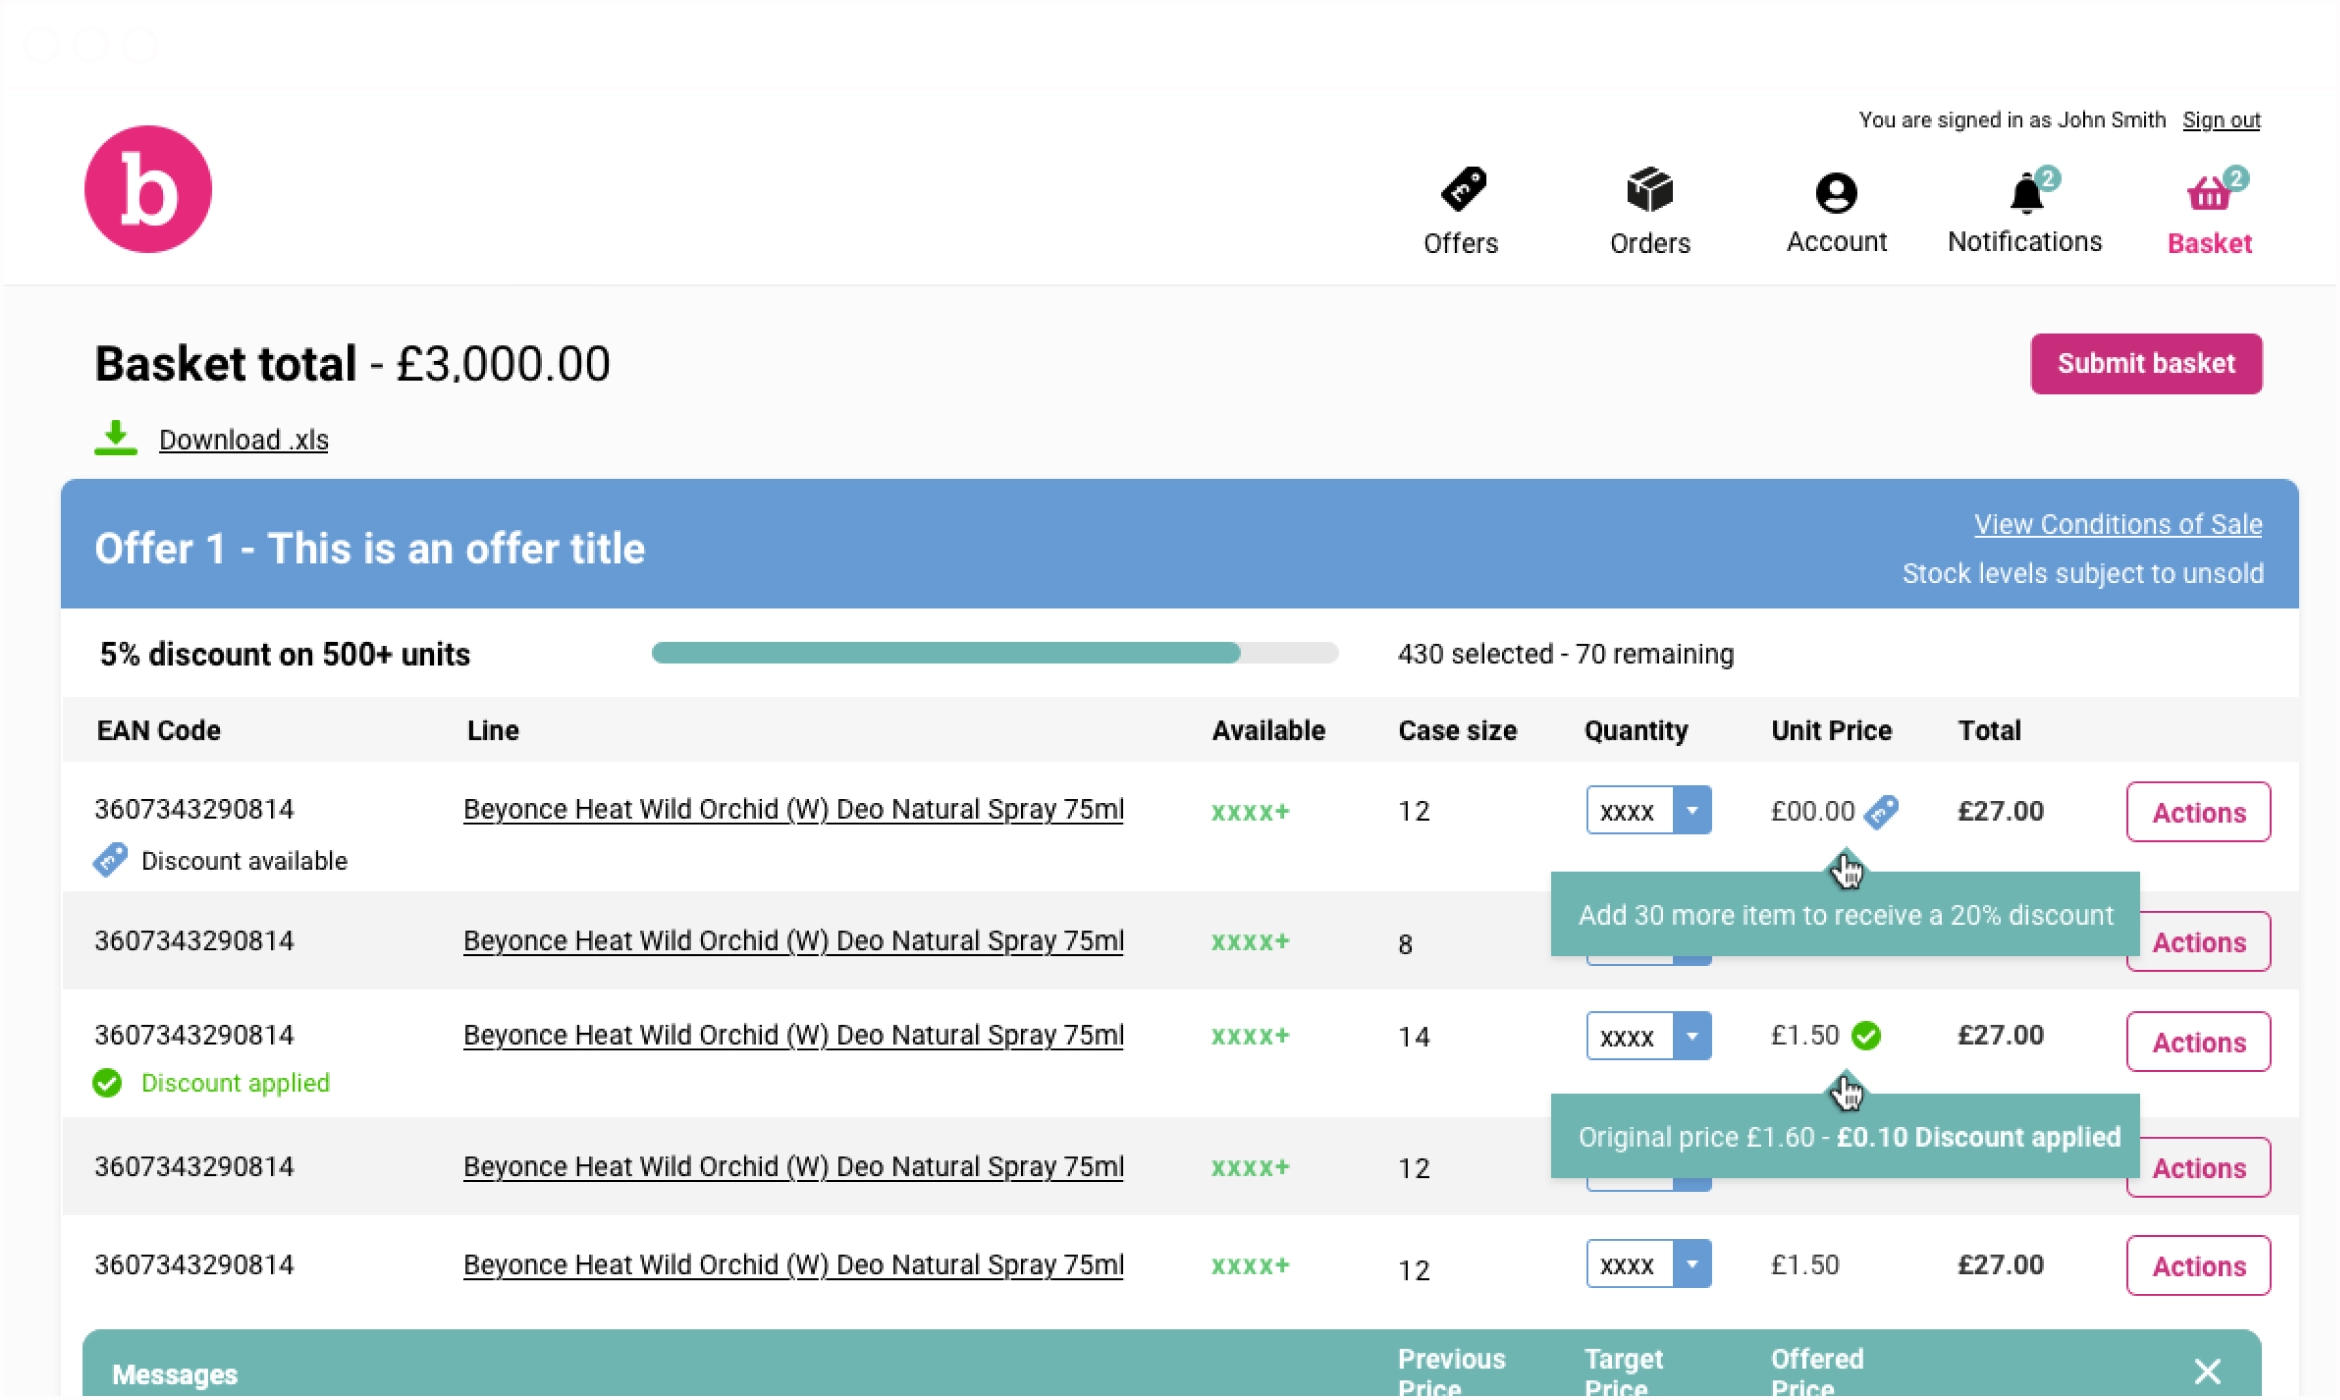Open quantity dropdown in first row
The image size is (2340, 1400).
coord(1692,811)
